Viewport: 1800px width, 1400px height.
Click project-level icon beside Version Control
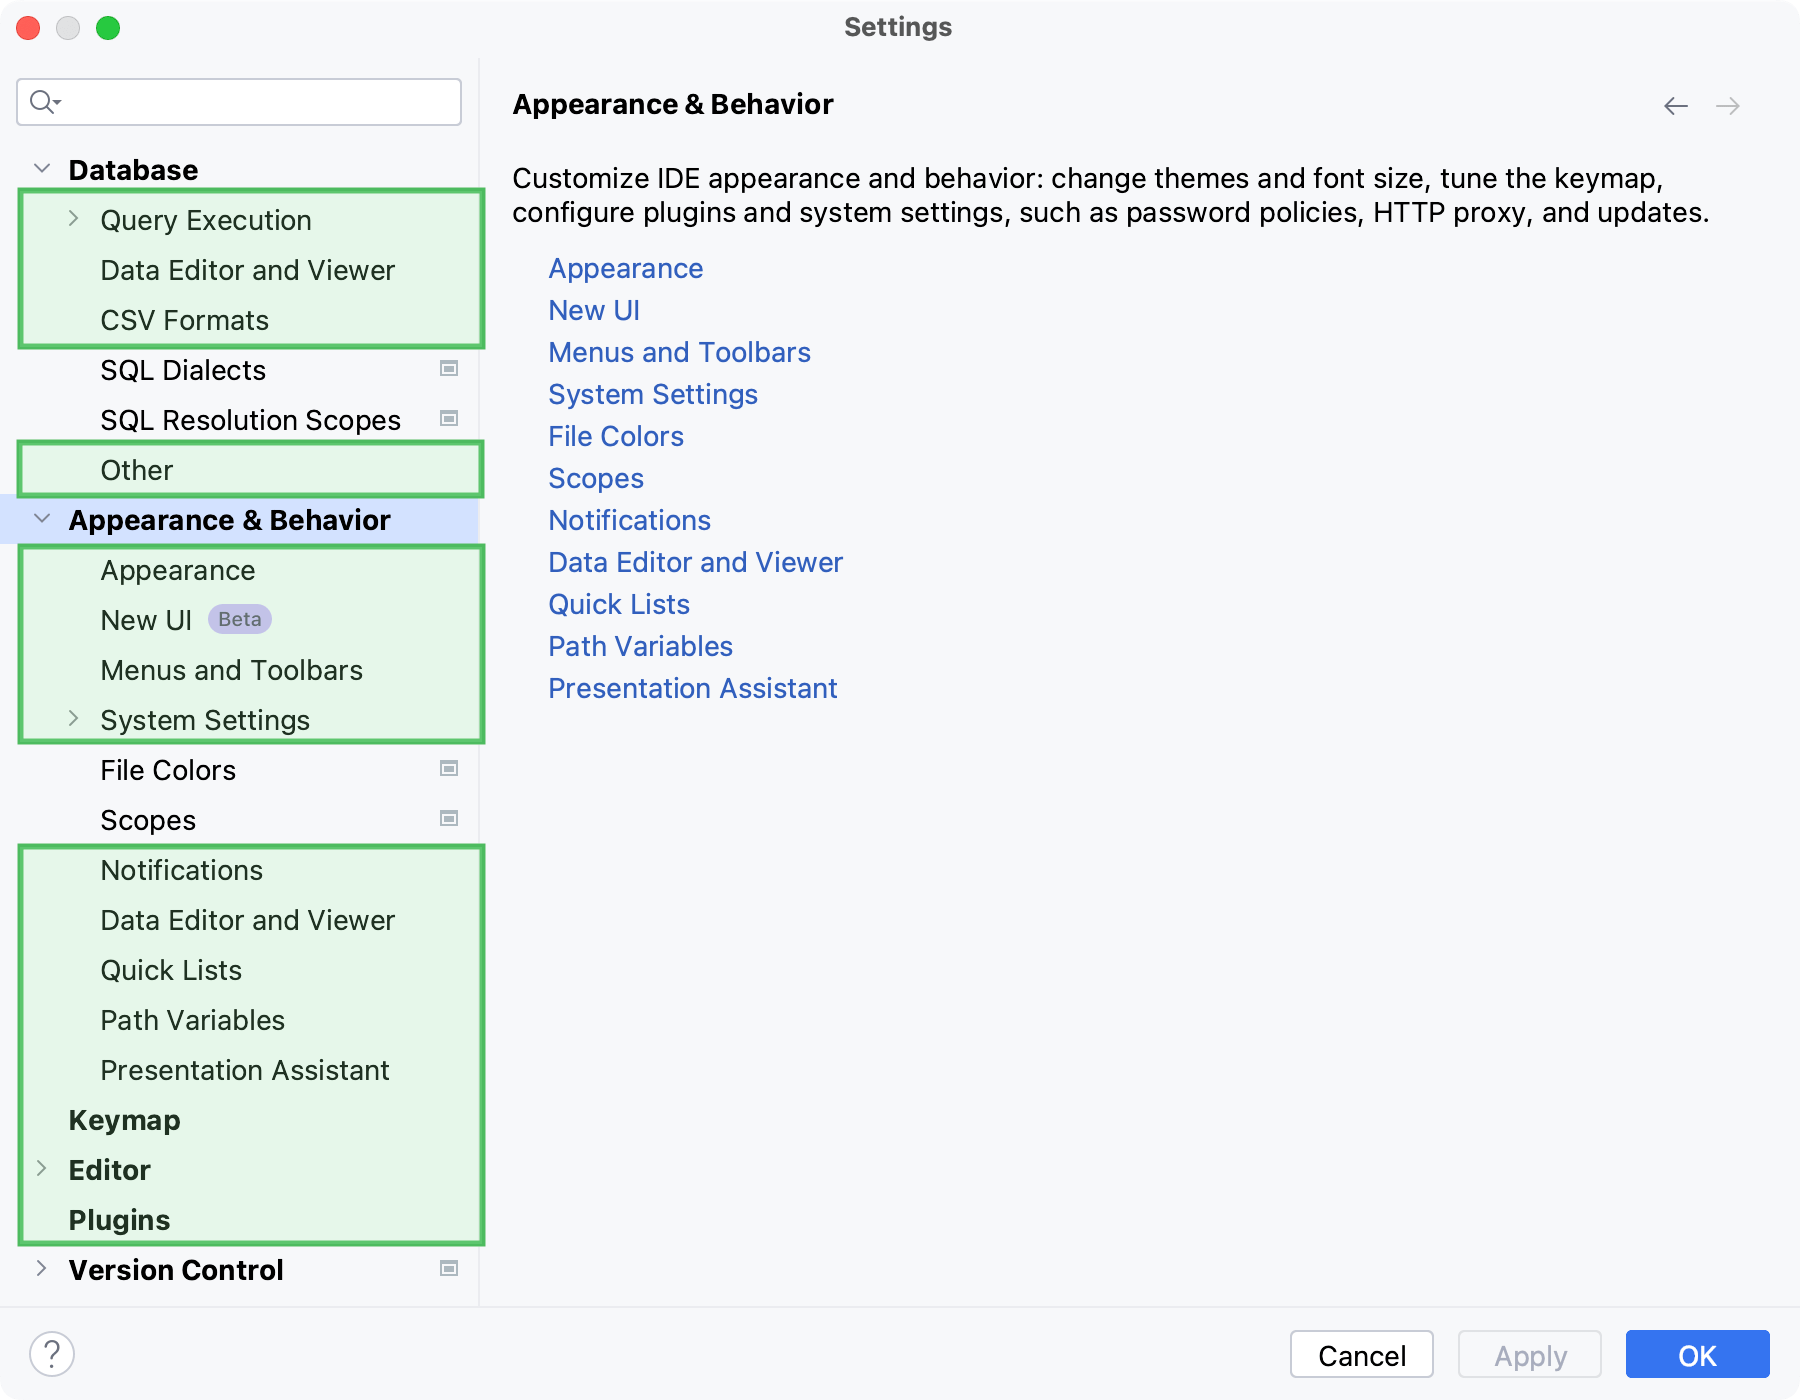click(449, 1269)
